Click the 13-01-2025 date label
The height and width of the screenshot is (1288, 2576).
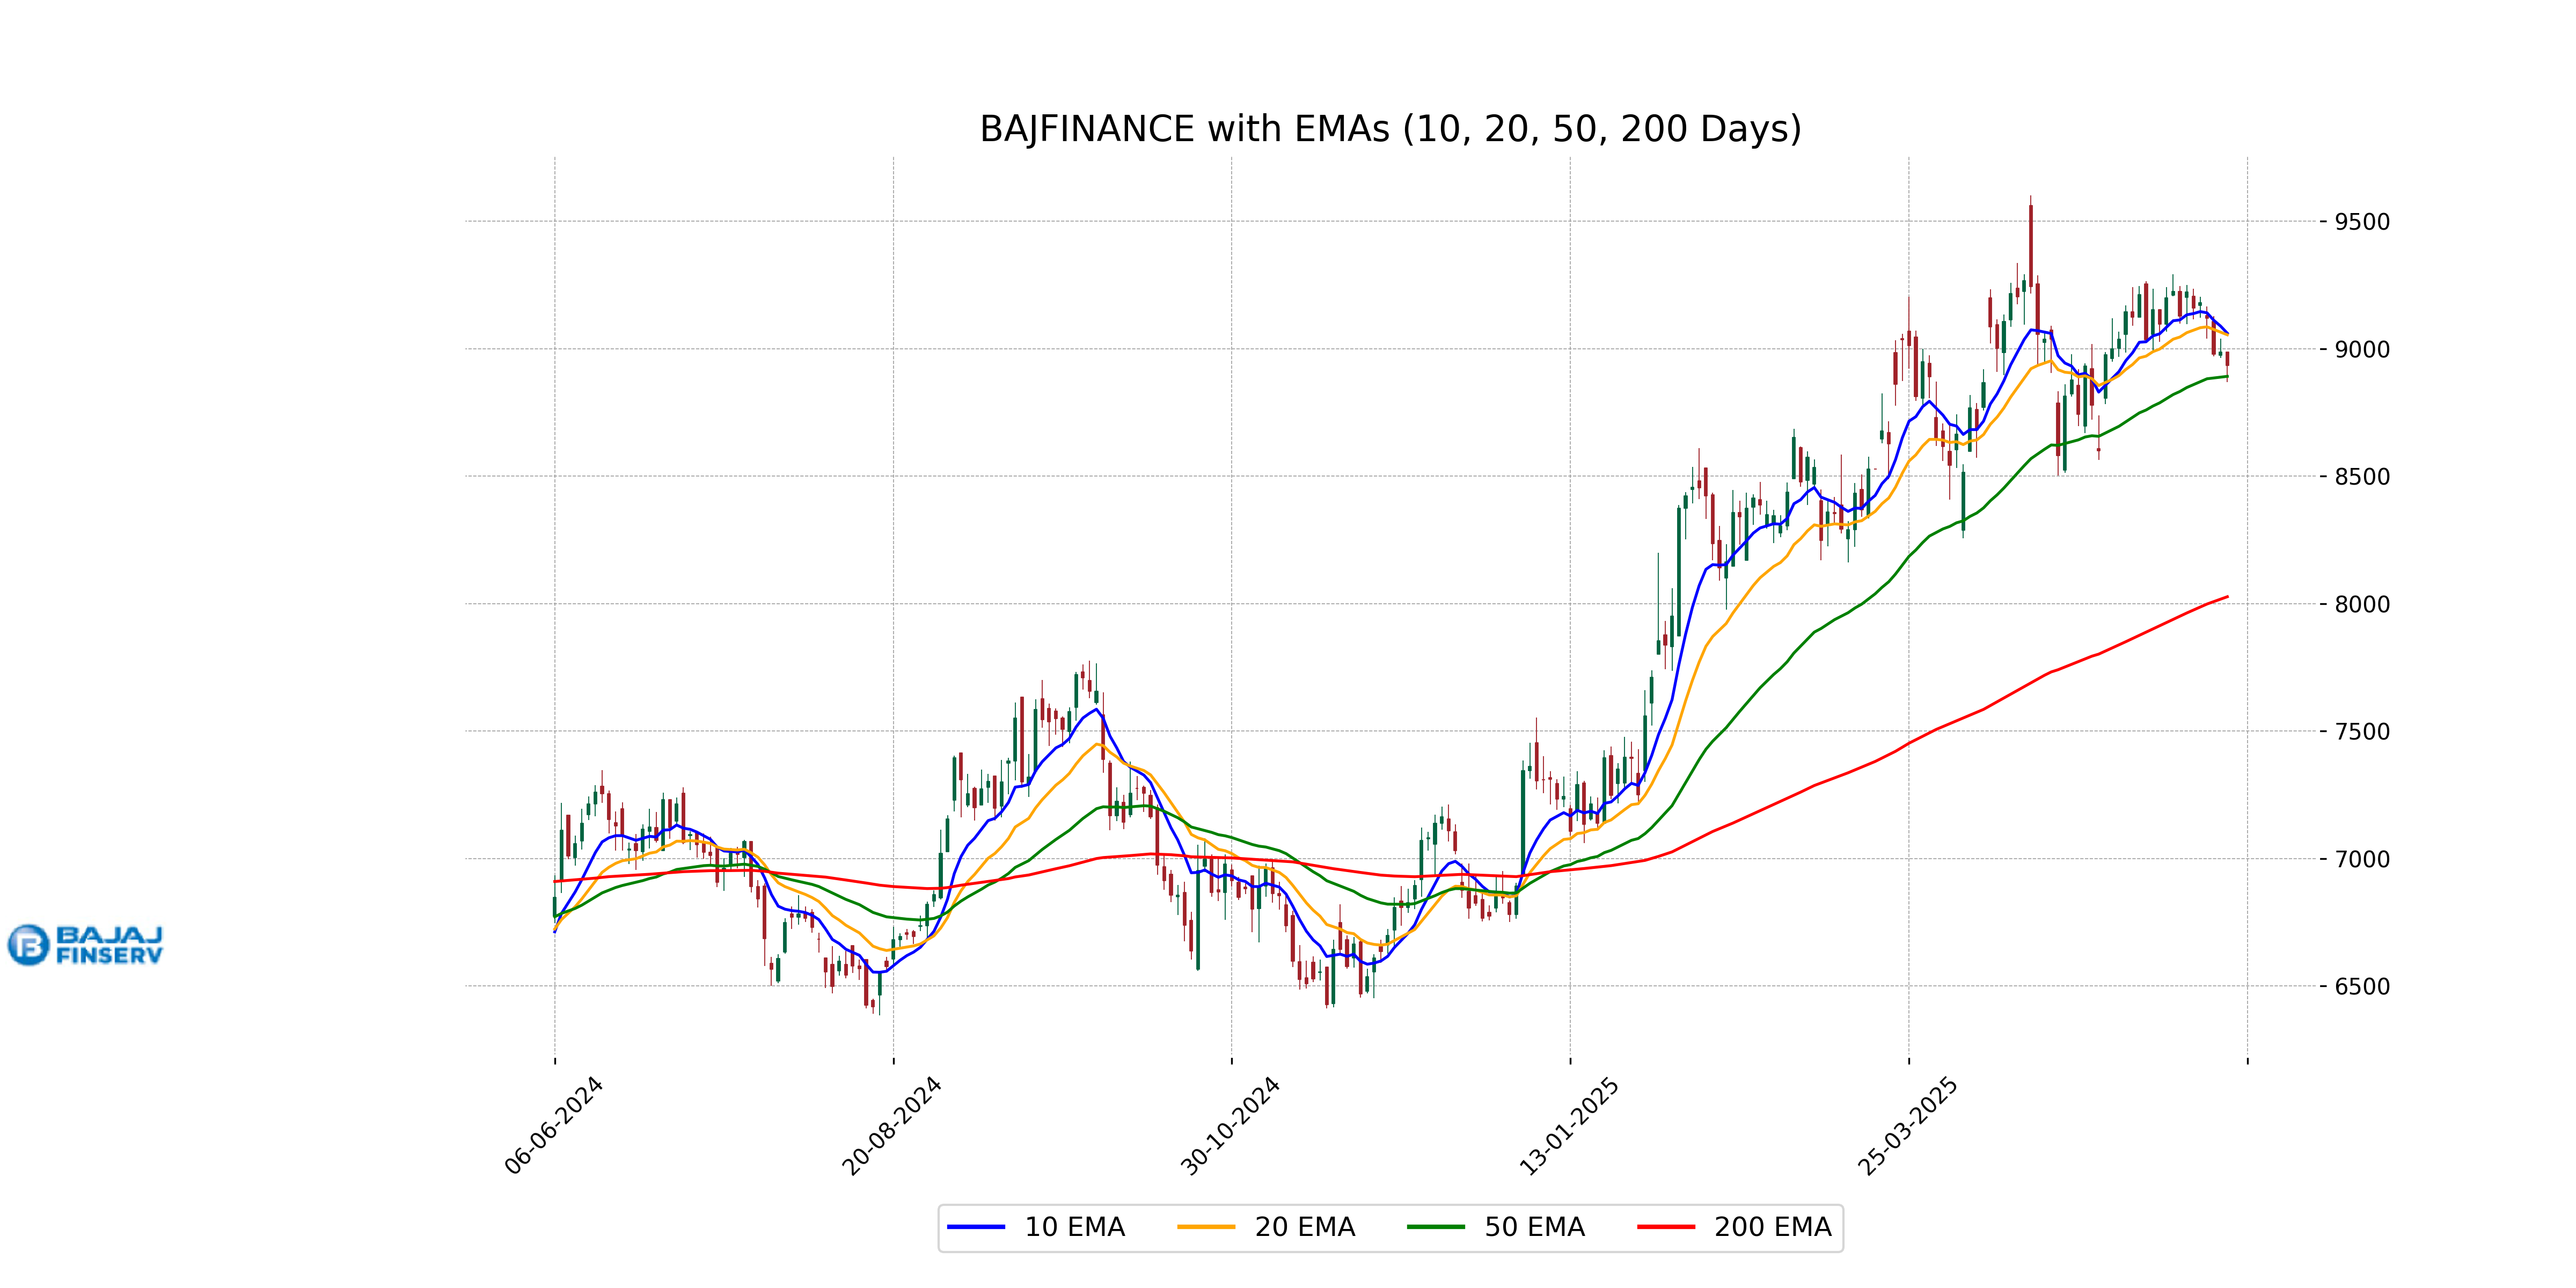[1568, 1126]
